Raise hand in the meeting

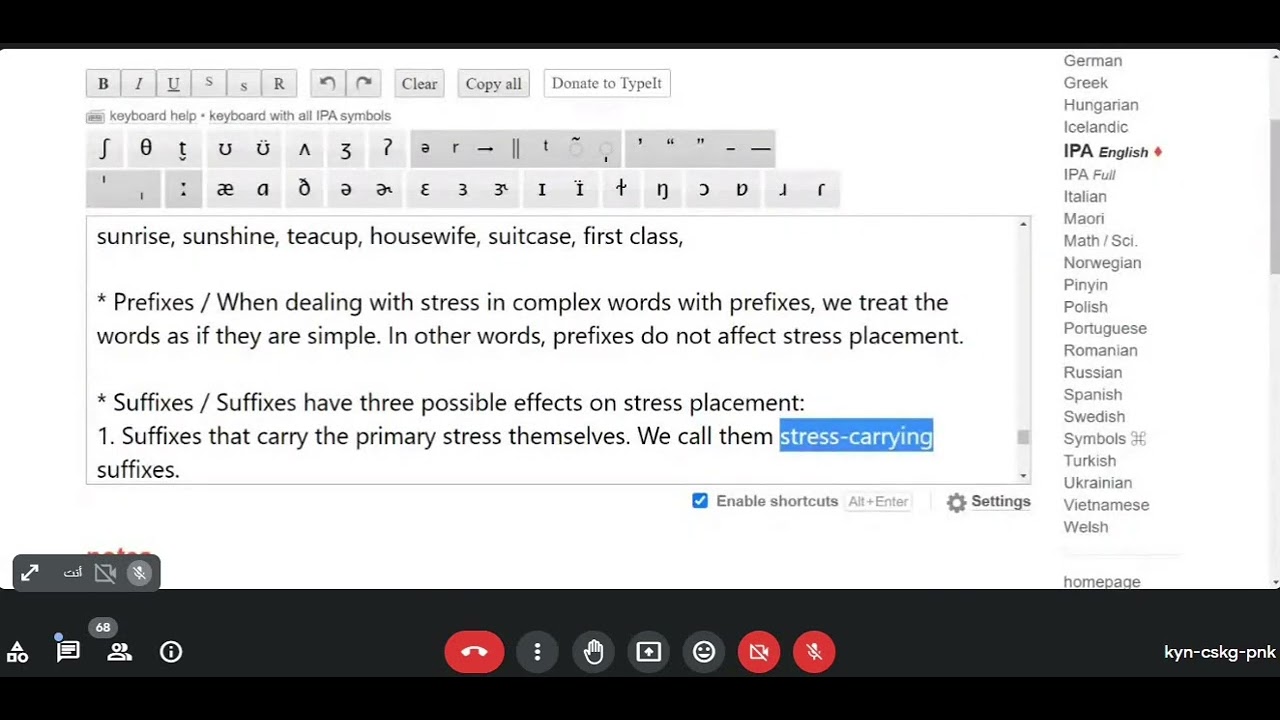click(593, 652)
